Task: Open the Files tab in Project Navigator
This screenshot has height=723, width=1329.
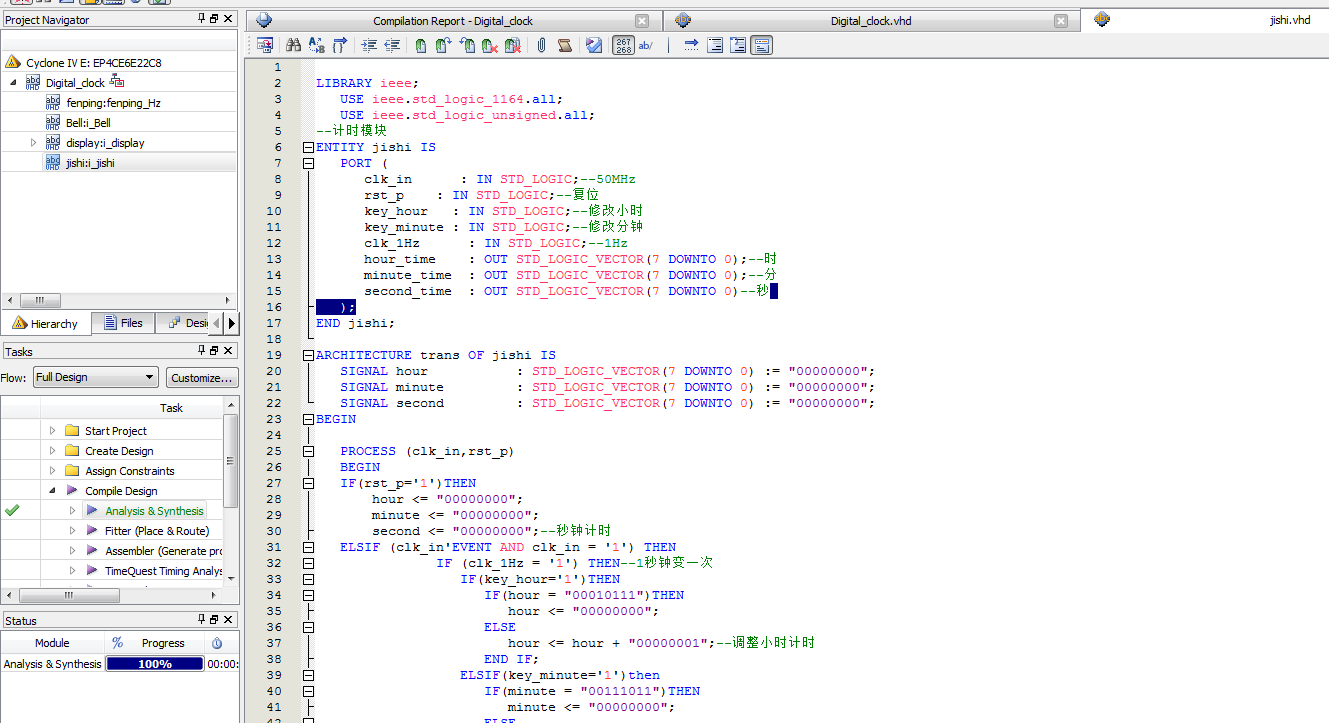Action: click(122, 323)
